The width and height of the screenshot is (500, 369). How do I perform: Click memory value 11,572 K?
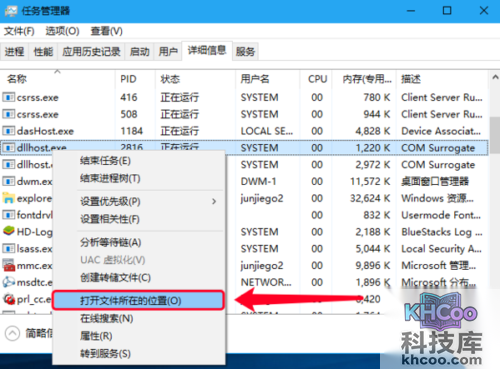pos(370,181)
